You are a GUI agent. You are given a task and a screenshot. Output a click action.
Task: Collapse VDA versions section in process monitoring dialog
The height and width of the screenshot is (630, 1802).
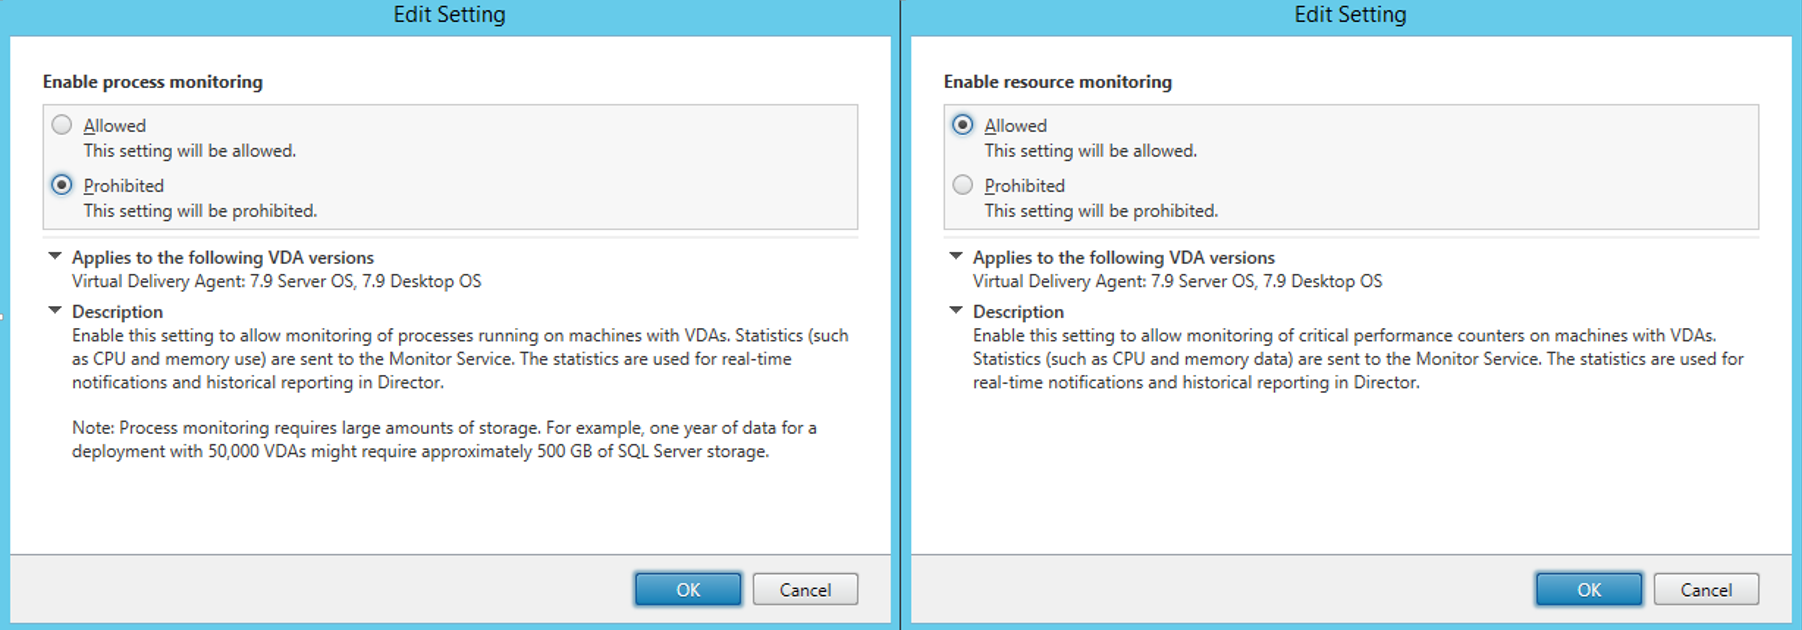tap(55, 257)
